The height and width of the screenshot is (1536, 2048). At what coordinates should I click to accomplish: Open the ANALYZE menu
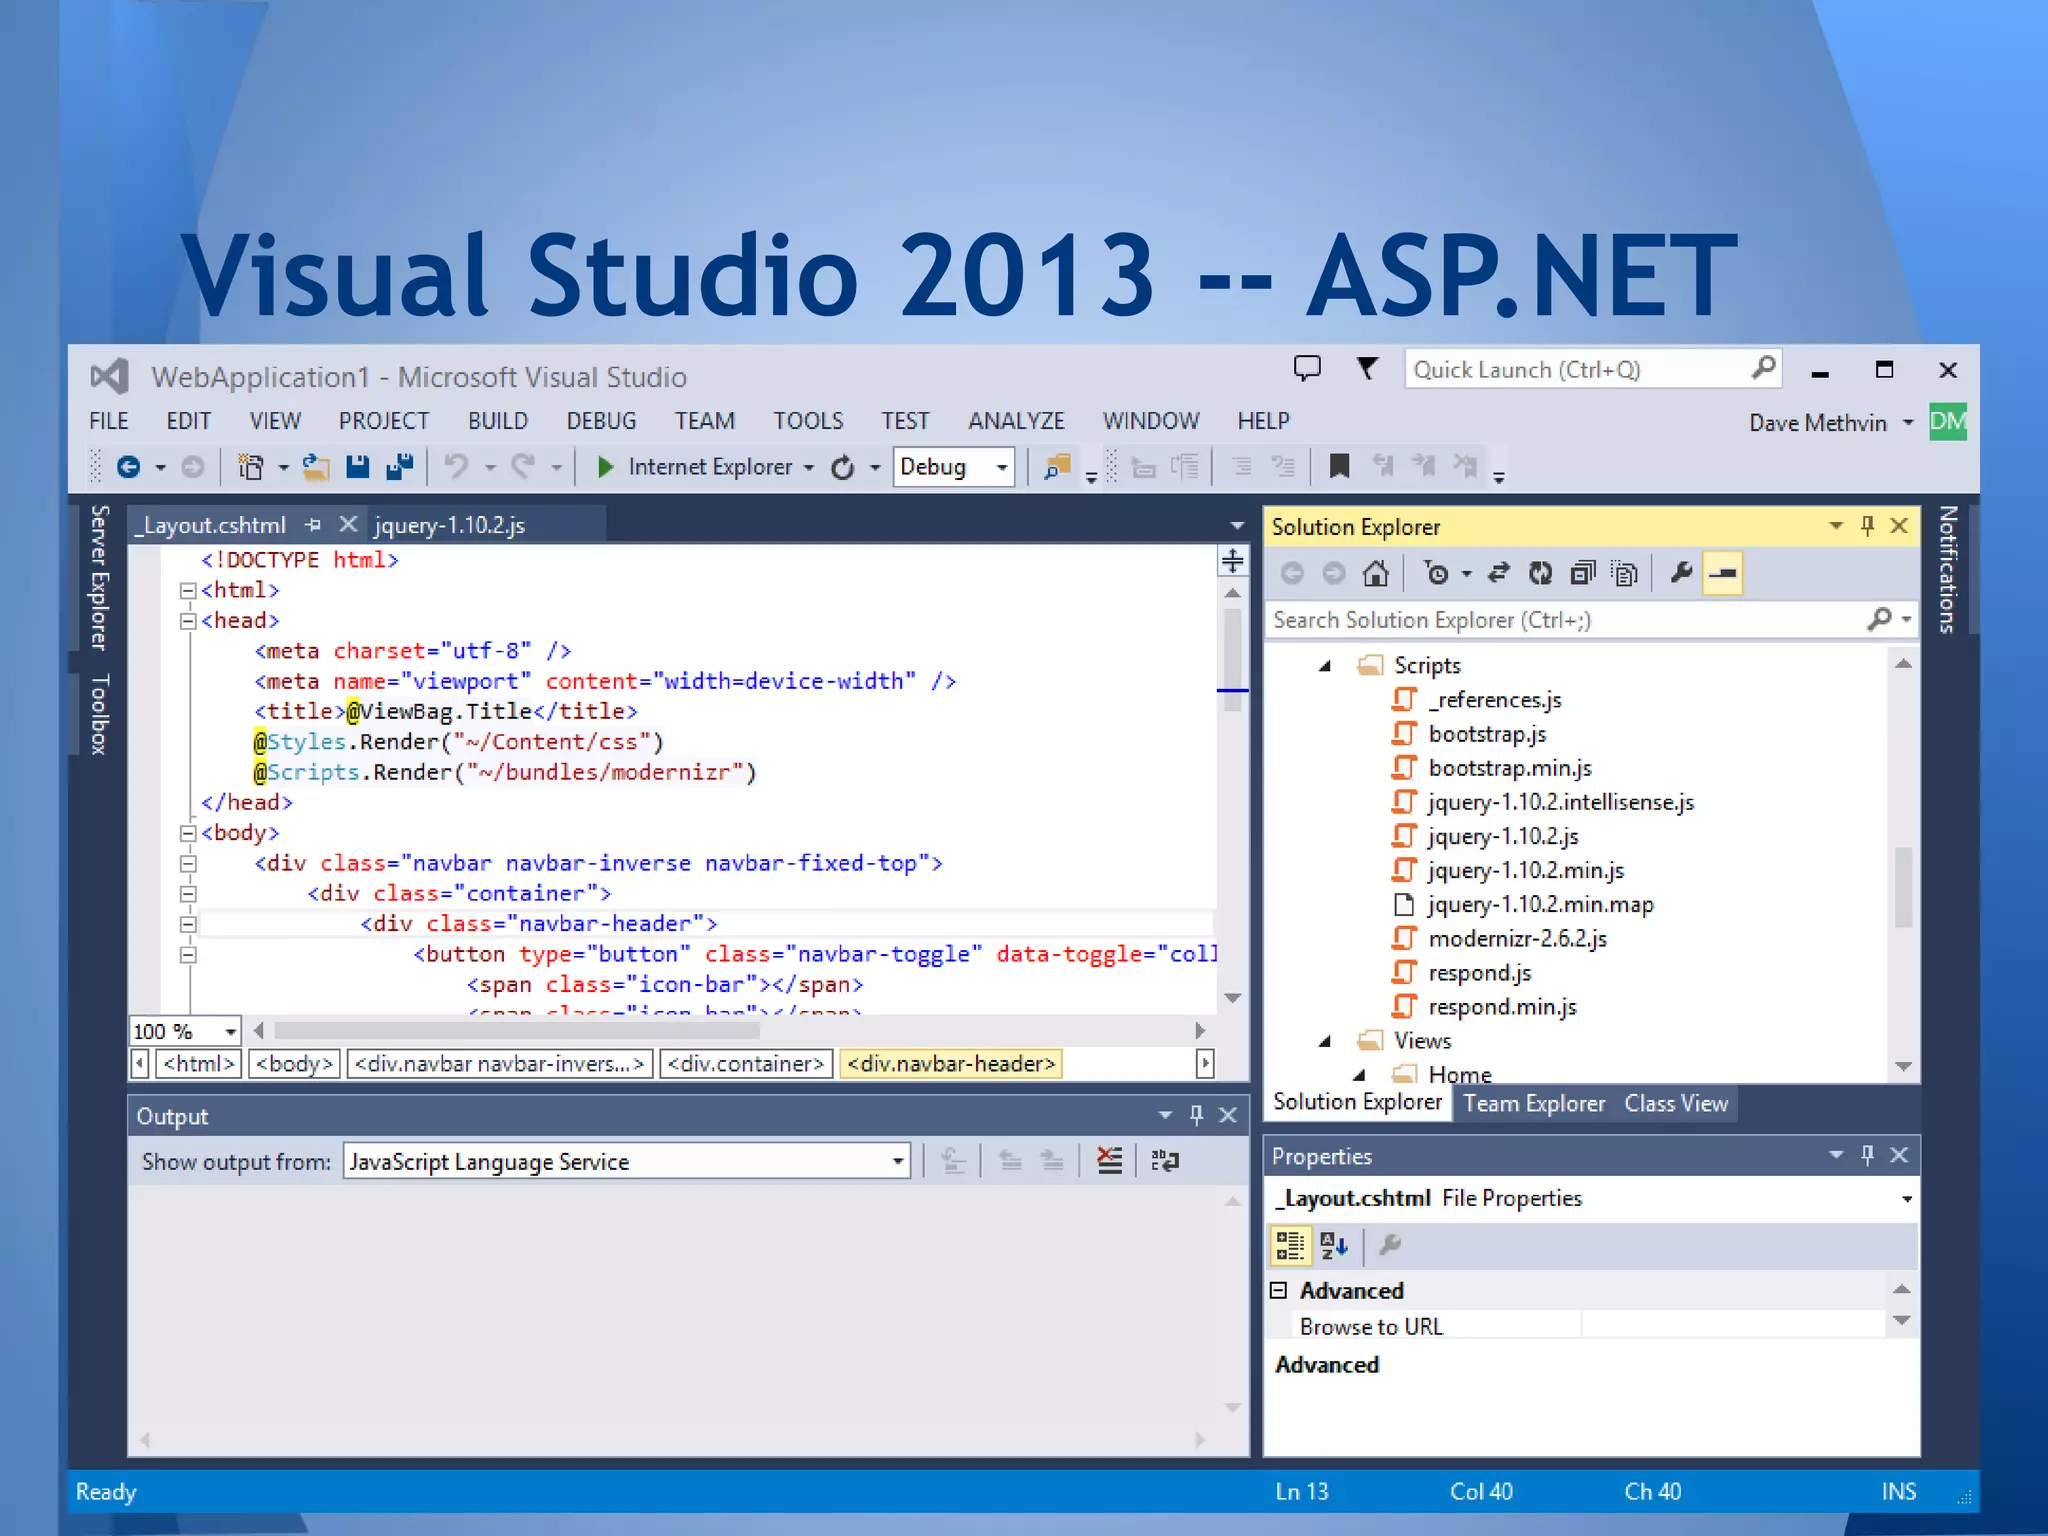click(1016, 421)
